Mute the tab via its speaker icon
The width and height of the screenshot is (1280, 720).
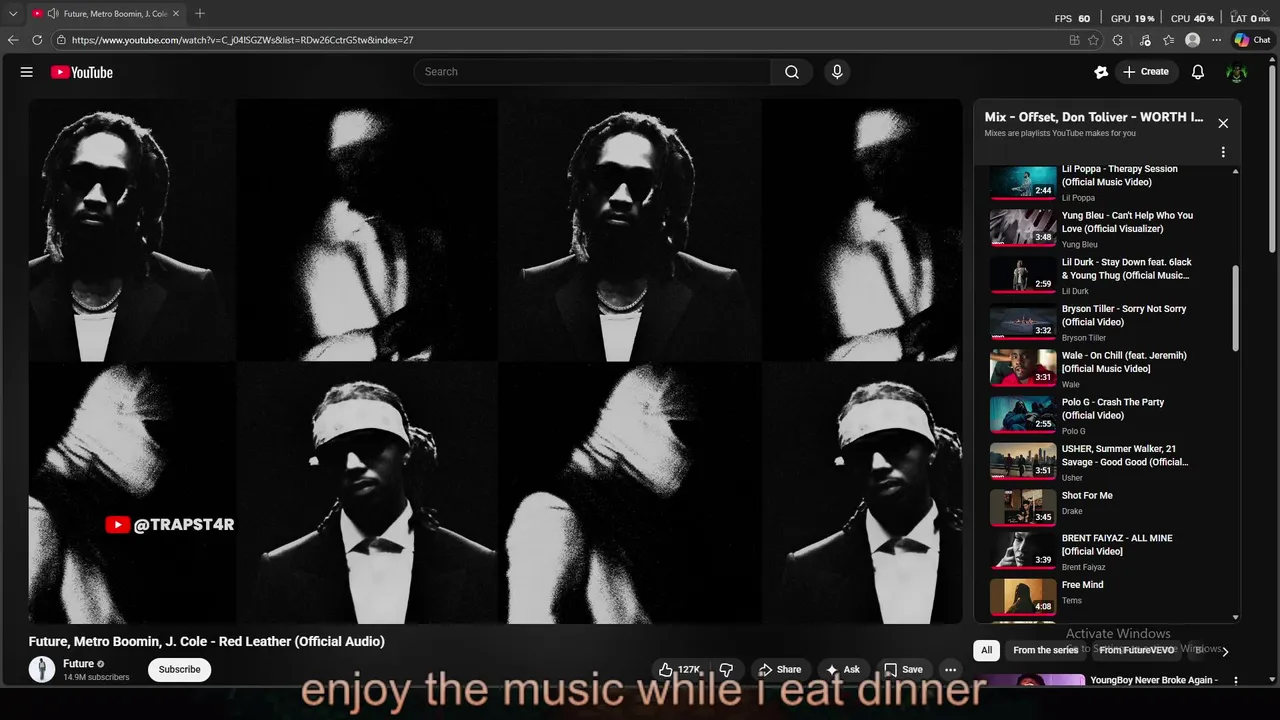tap(52, 14)
